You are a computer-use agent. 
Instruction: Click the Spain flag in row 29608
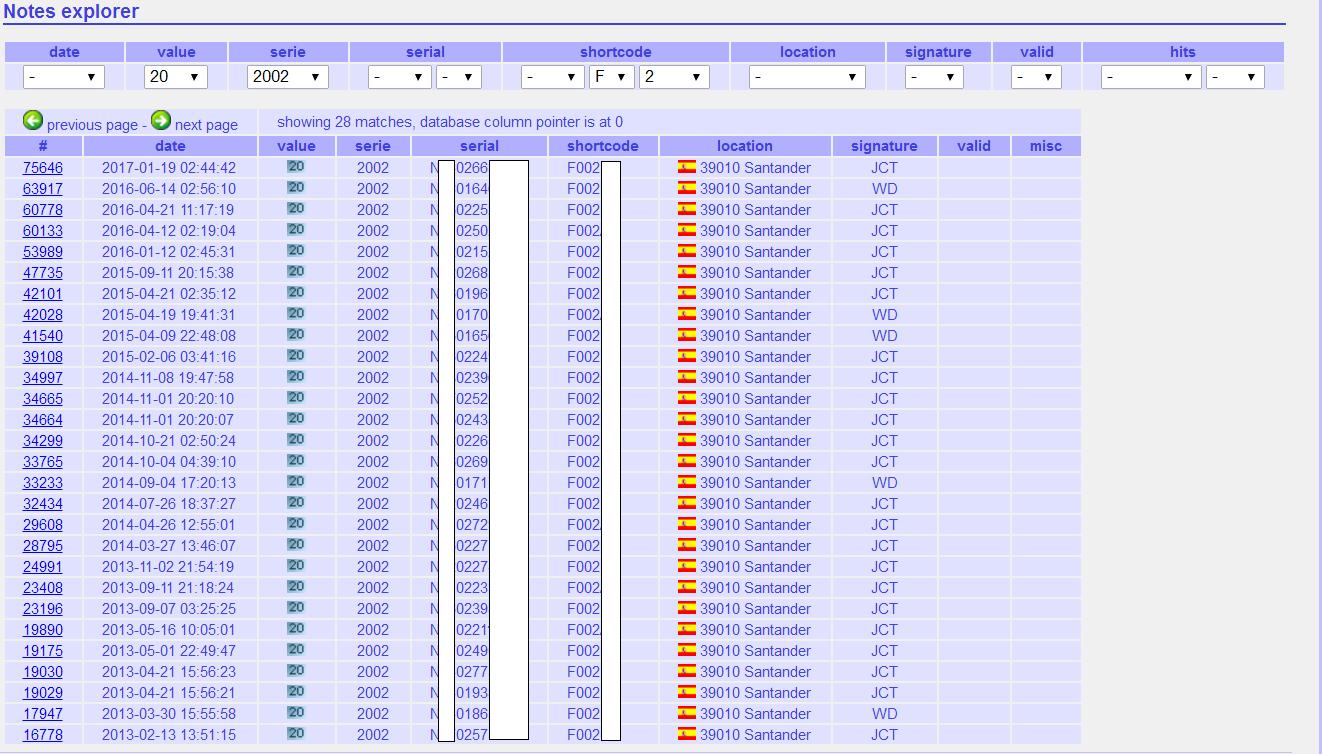(686, 524)
